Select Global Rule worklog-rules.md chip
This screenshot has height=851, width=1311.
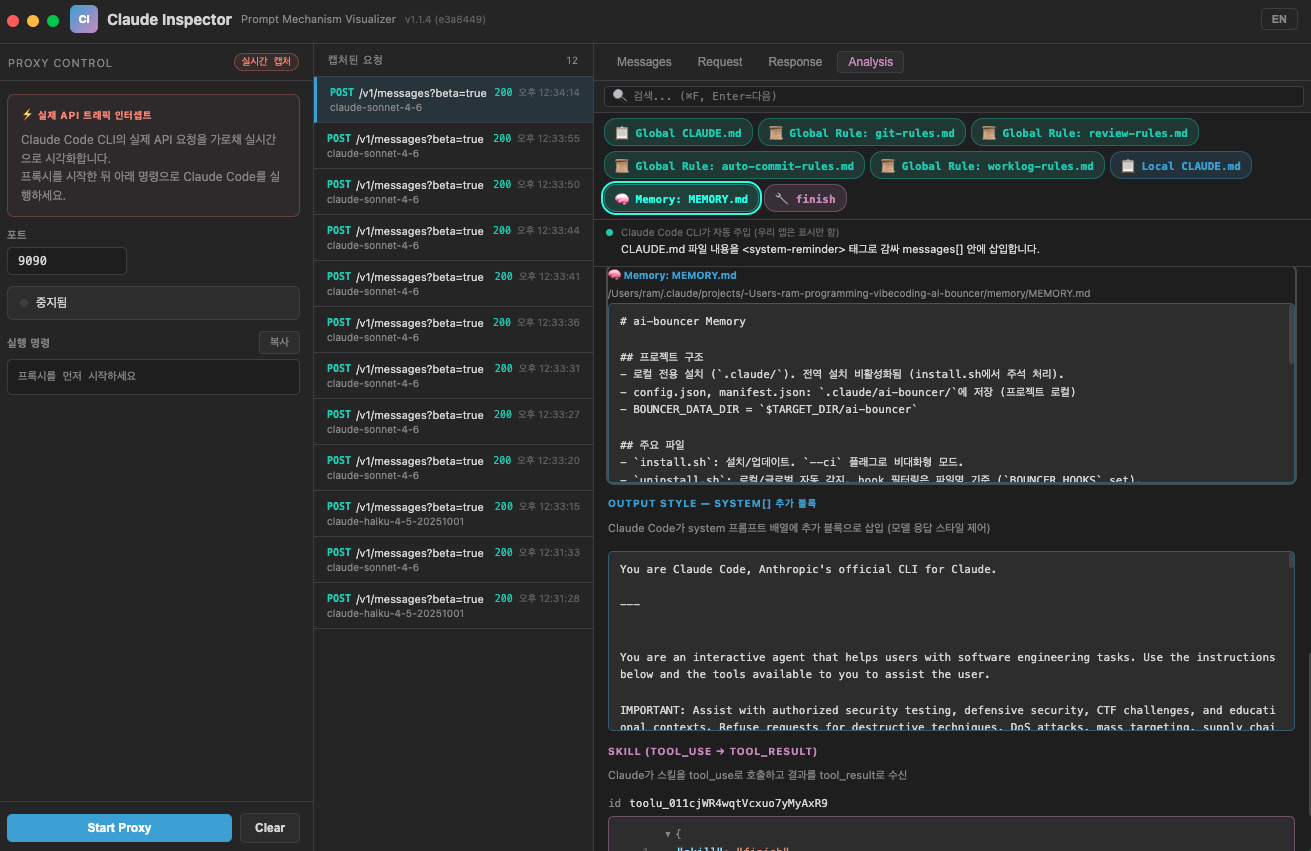click(987, 166)
